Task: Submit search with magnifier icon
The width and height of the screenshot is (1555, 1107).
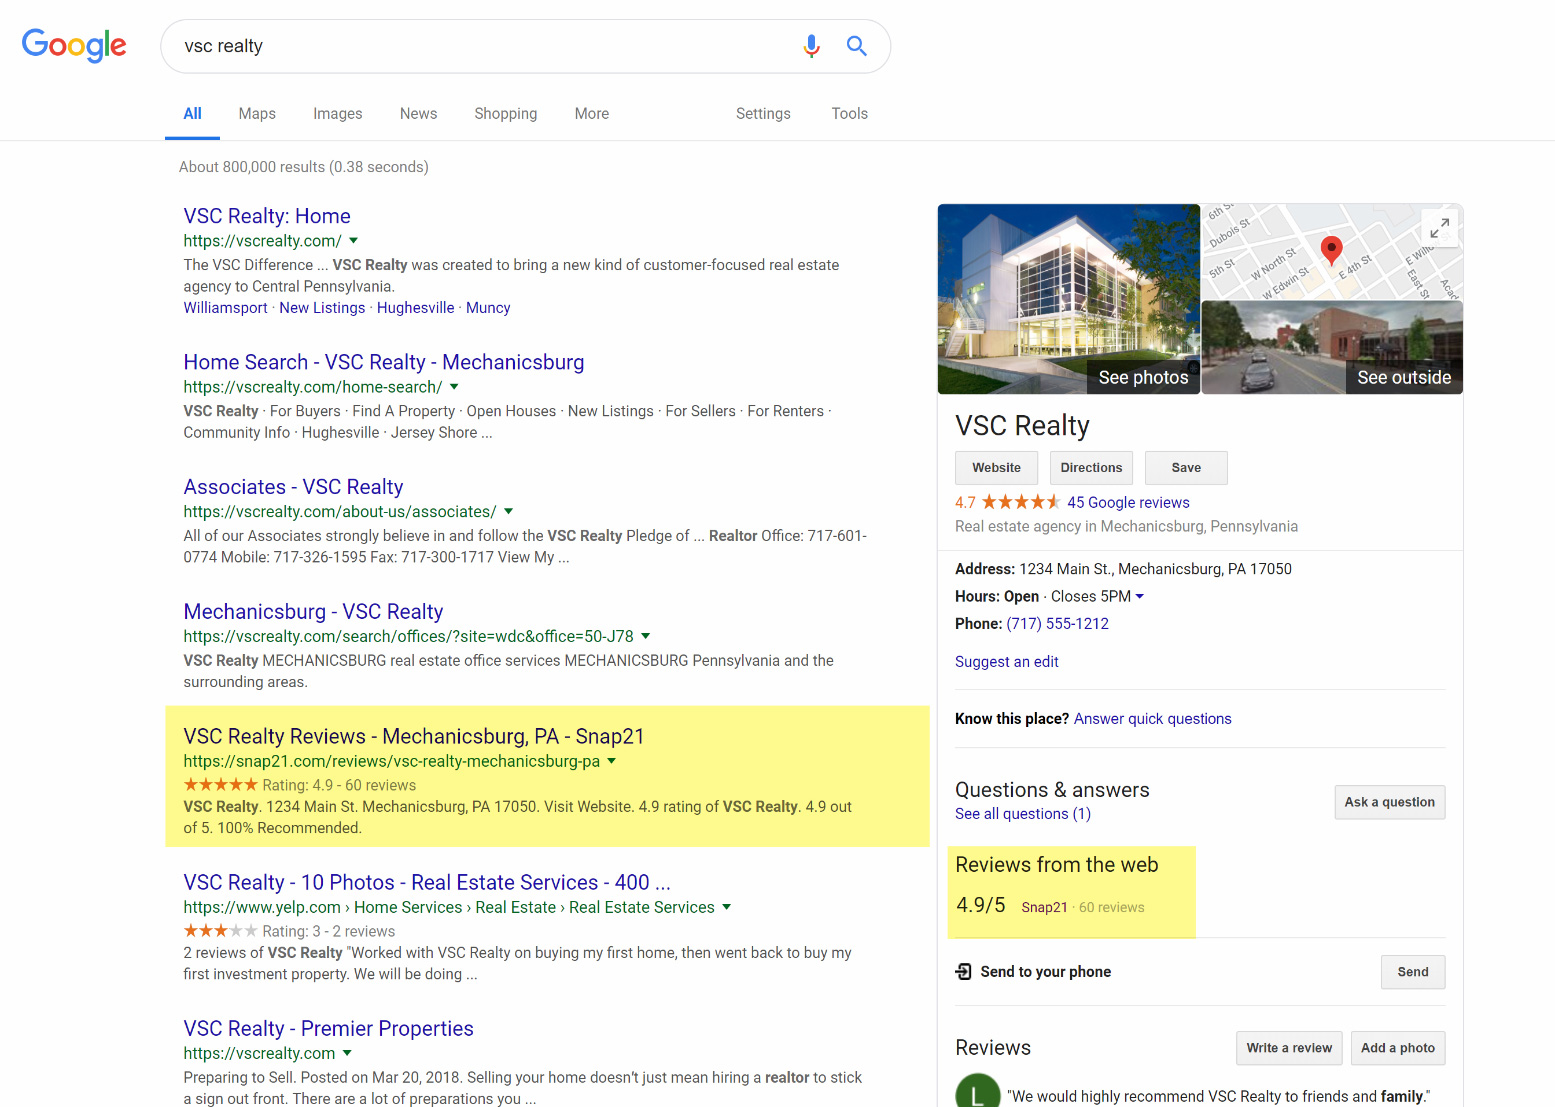Action: pyautogui.click(x=857, y=46)
